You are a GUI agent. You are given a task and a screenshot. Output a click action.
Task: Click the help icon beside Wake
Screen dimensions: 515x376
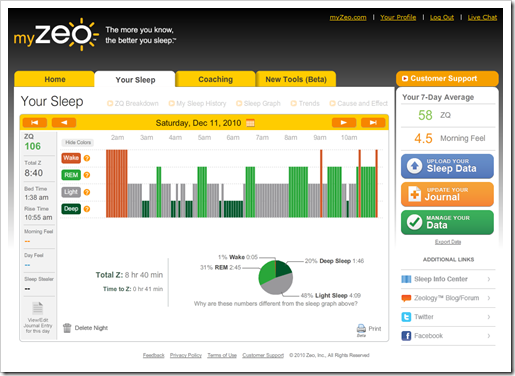(x=87, y=158)
